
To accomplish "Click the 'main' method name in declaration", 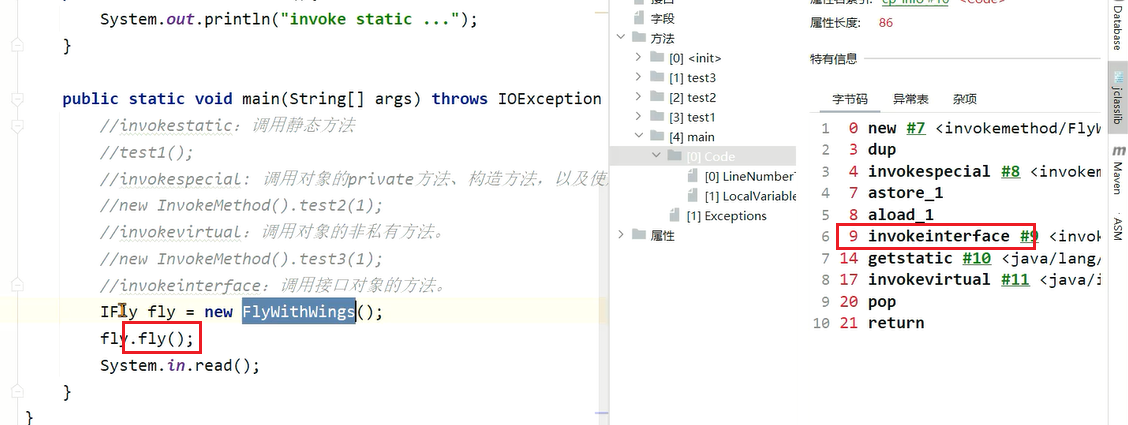I will [260, 99].
